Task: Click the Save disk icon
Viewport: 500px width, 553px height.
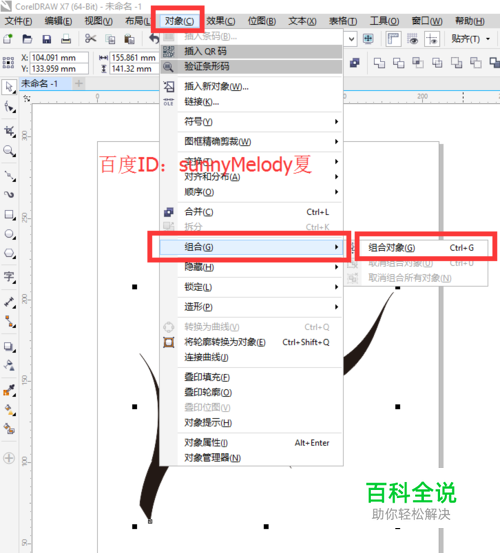Action: pyautogui.click(x=47, y=39)
